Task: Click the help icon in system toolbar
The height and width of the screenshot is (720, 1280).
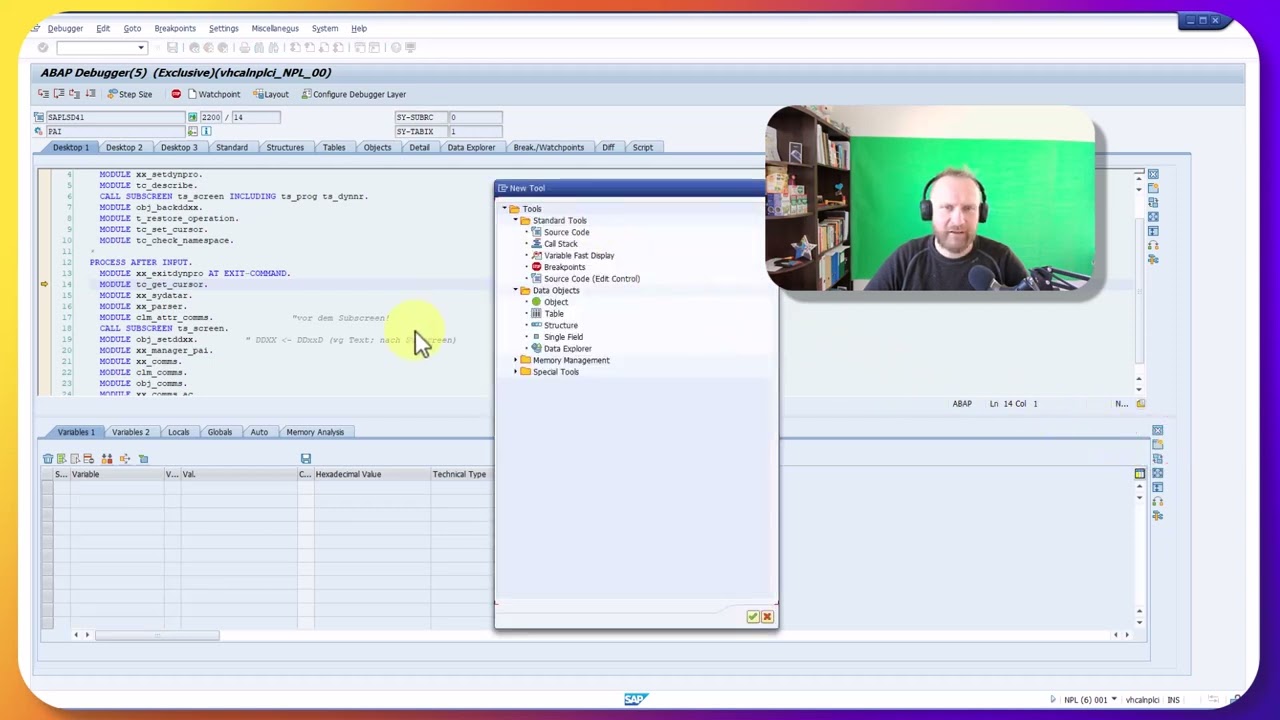Action: [396, 48]
